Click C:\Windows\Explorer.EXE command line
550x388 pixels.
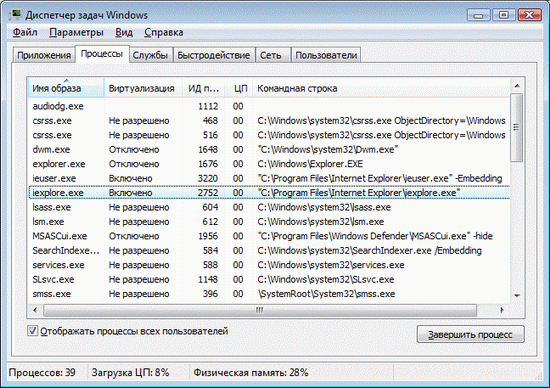point(310,164)
